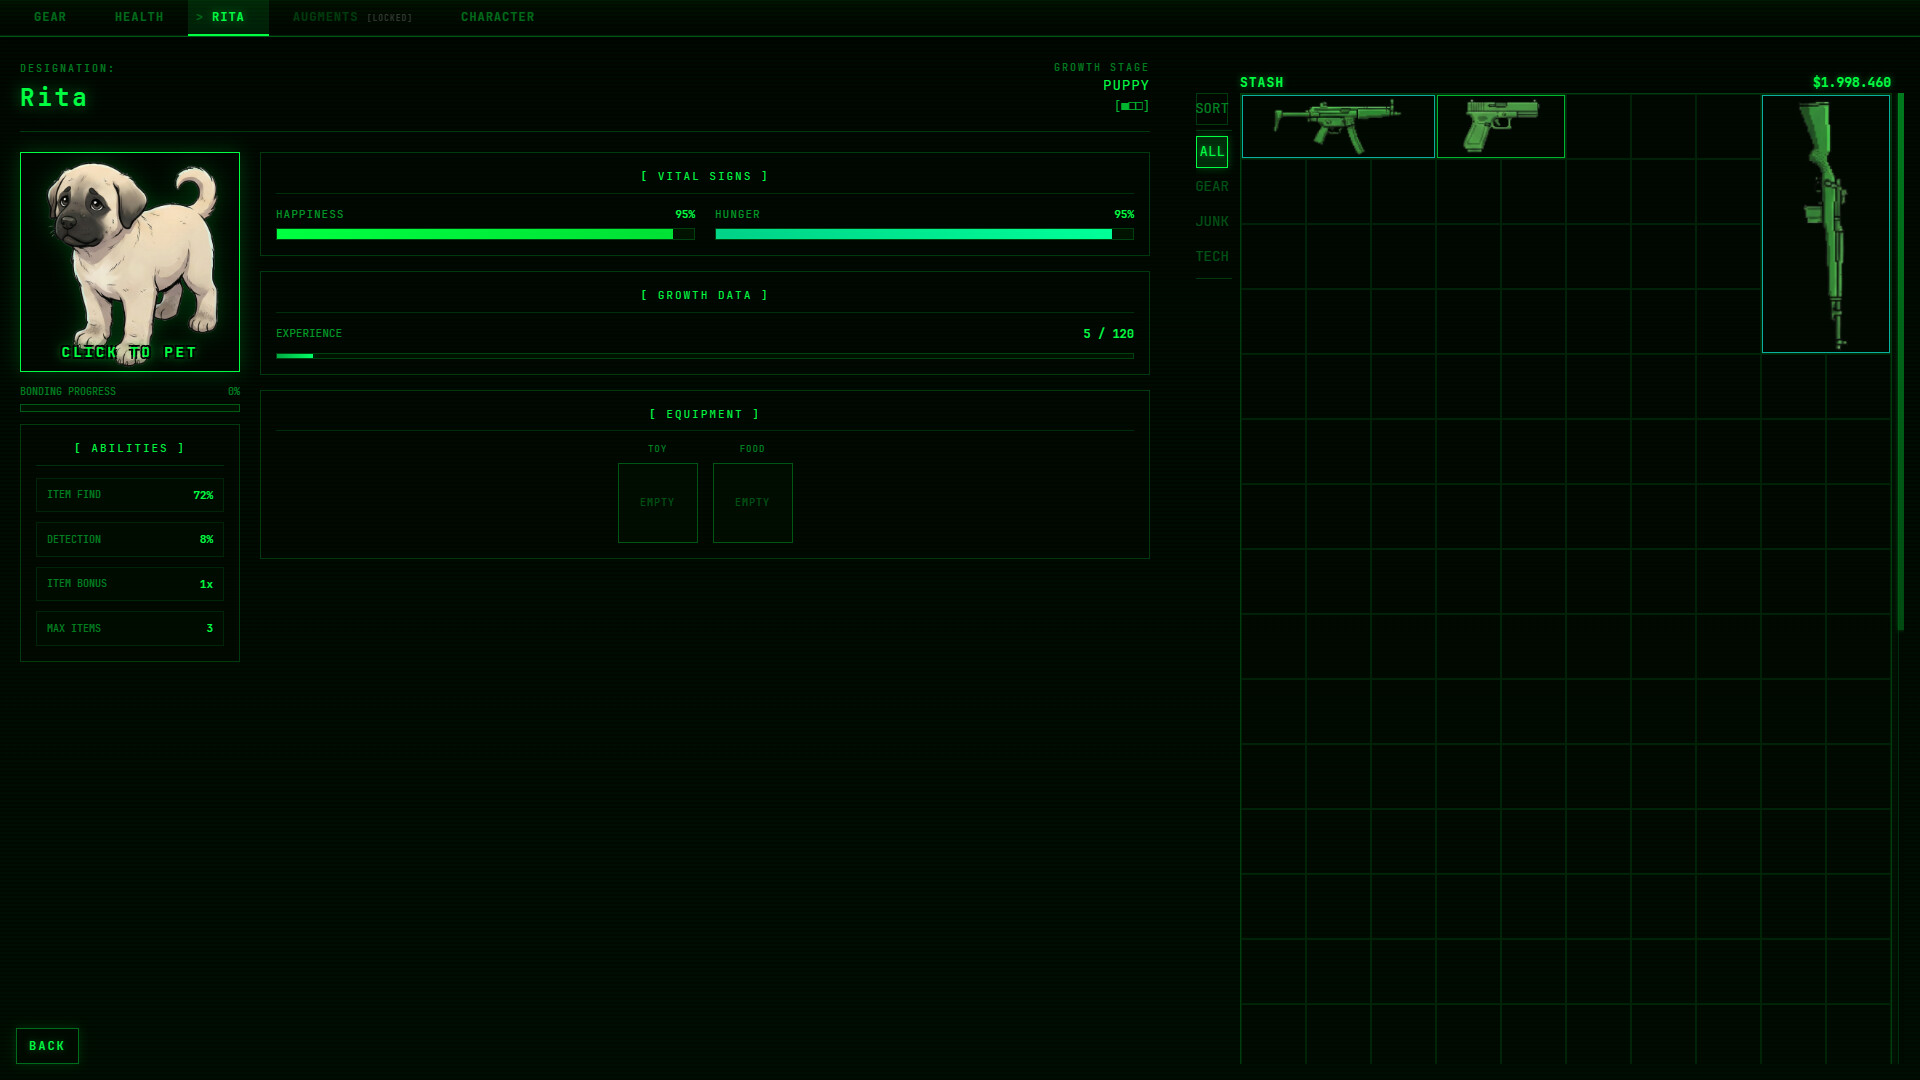Select the sniper rifle in the stash
The width and height of the screenshot is (1920, 1080).
coord(1826,227)
